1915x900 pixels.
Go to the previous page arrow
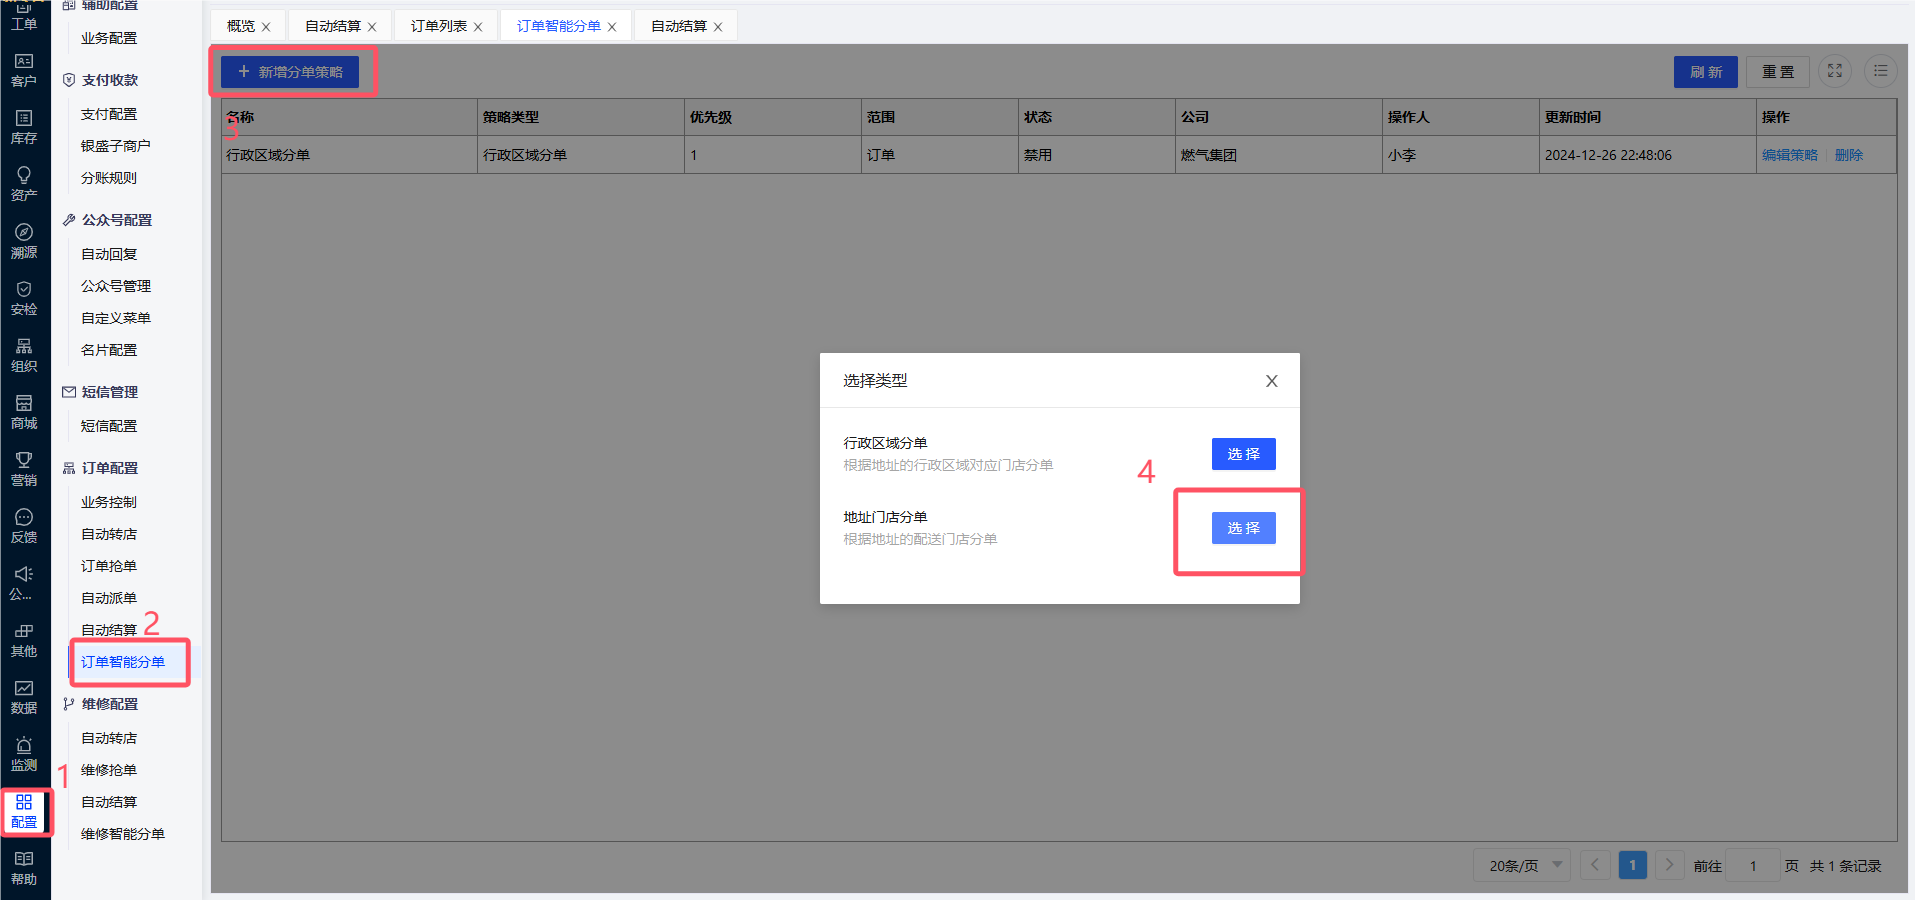pos(1595,865)
